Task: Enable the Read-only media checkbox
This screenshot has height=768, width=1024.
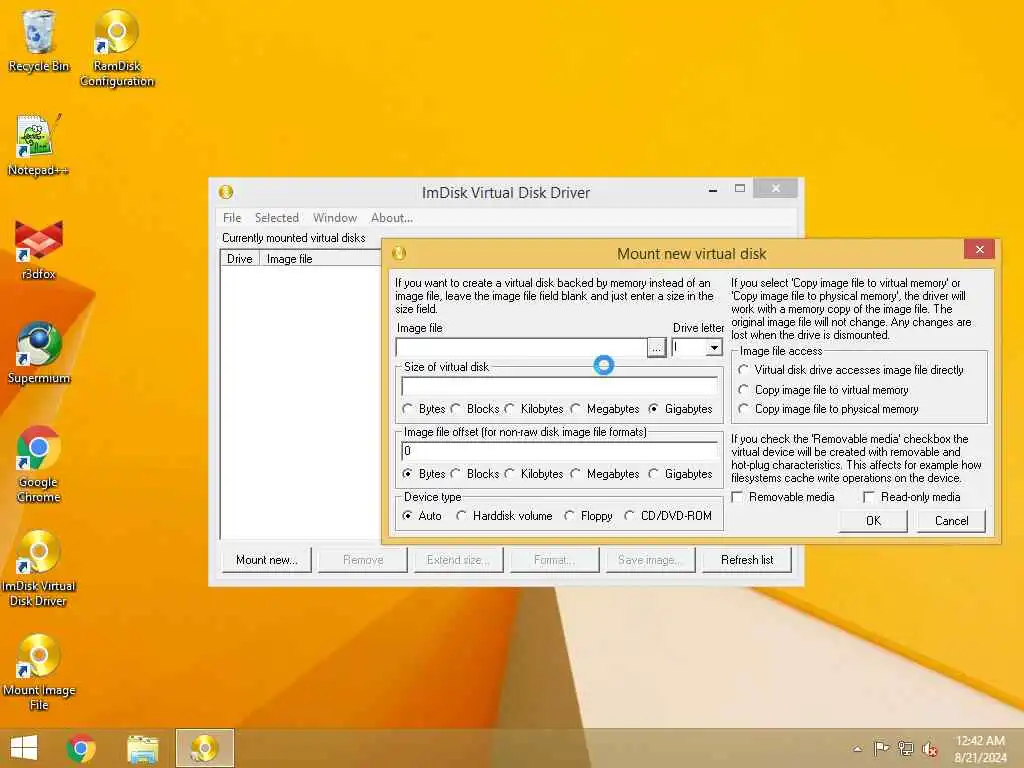Action: pos(912,497)
